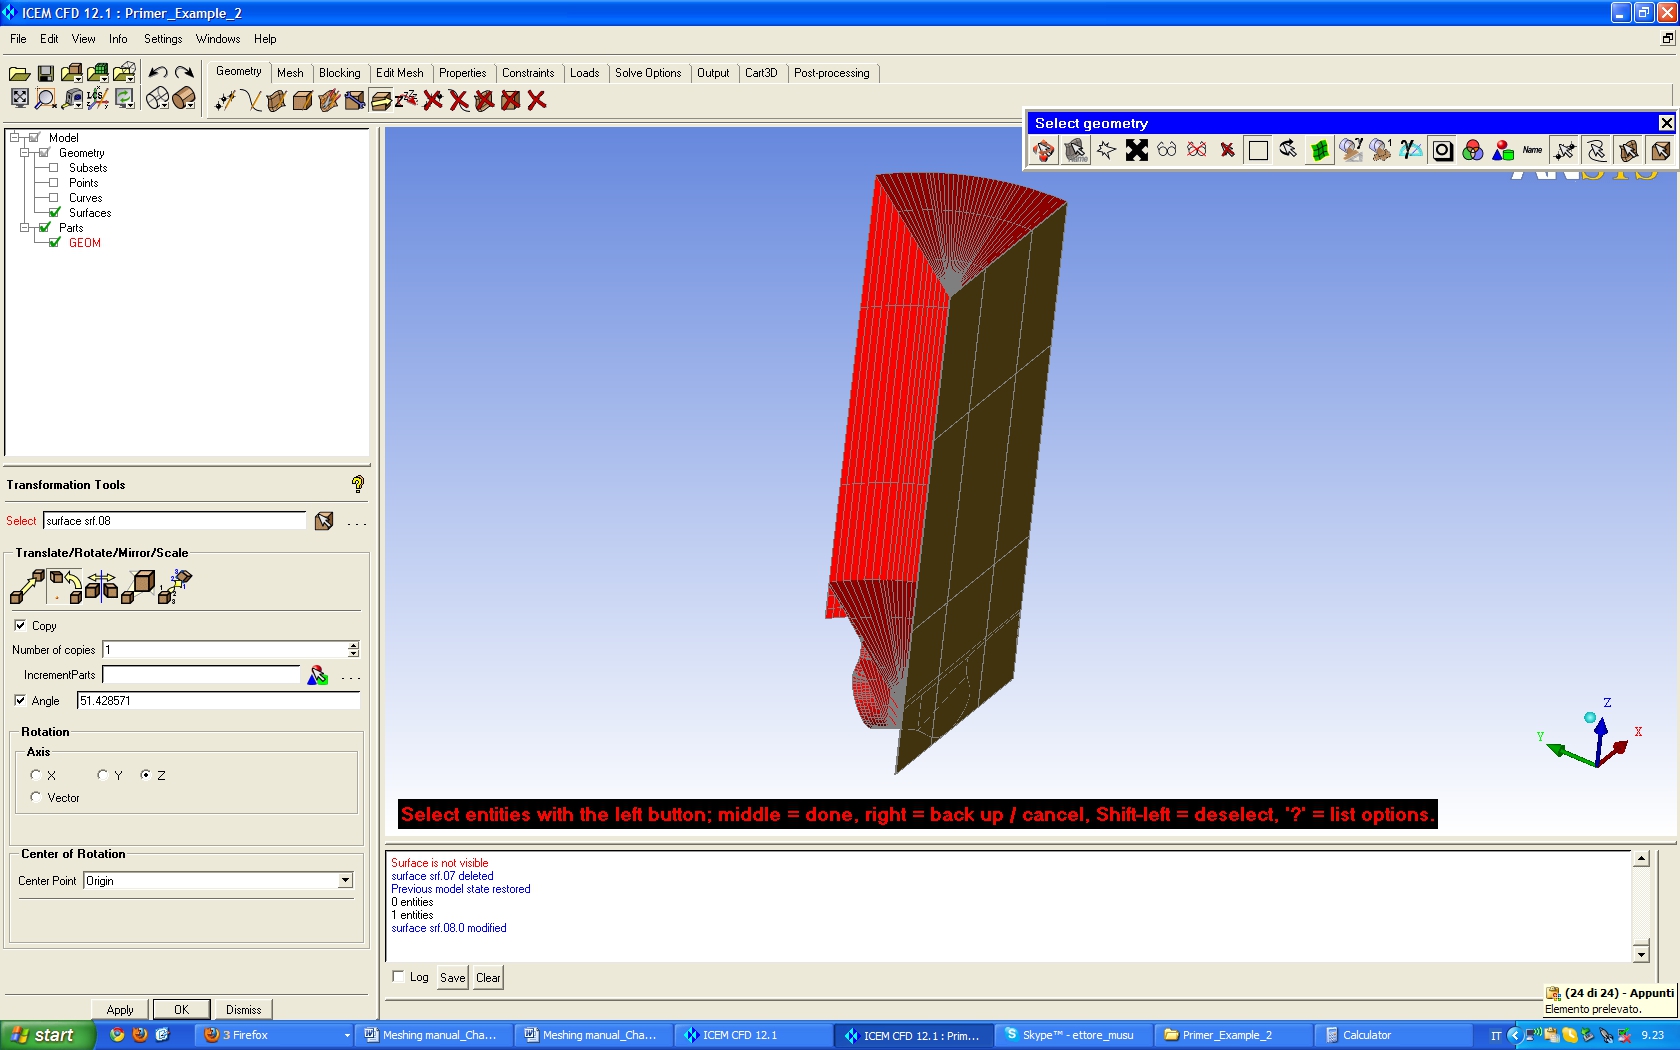This screenshot has height=1050, width=1680.
Task: Click the Clear button in message log
Action: tap(488, 978)
